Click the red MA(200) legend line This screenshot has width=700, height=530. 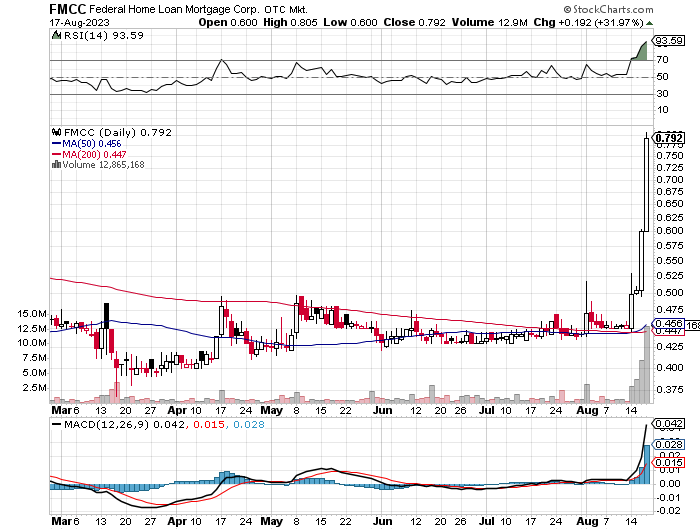tap(57, 154)
